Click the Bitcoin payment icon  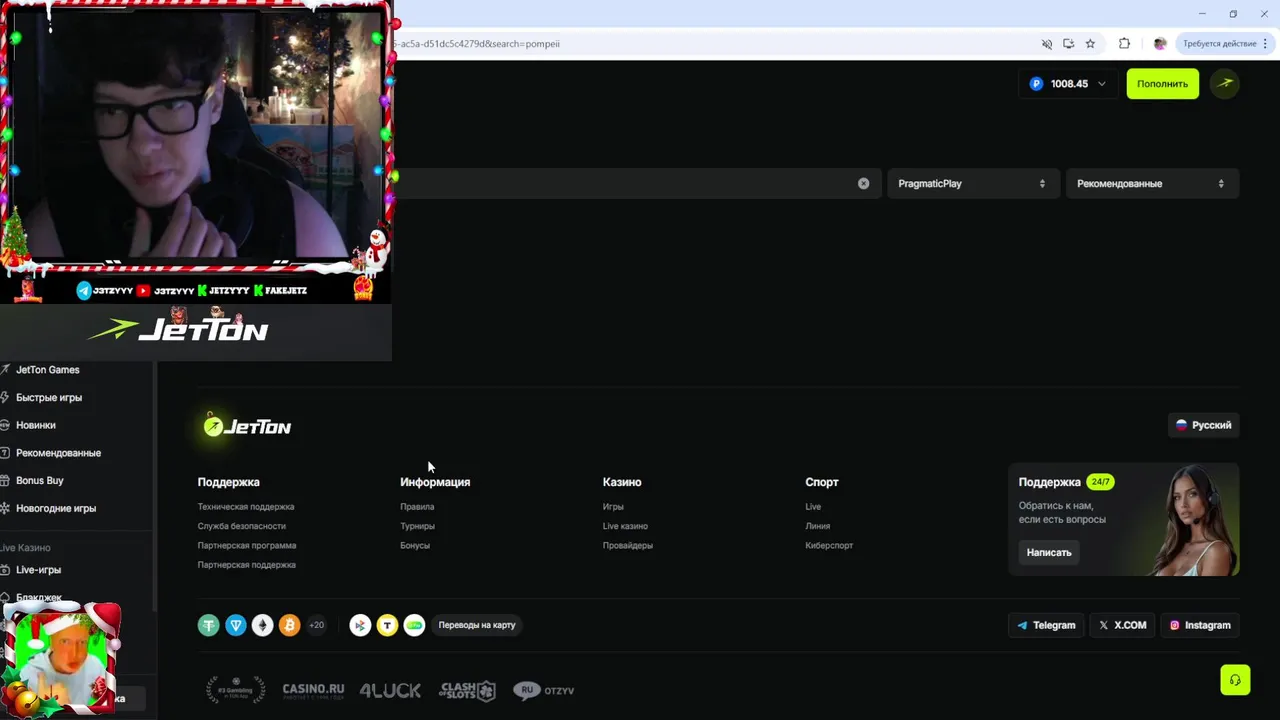(x=289, y=625)
